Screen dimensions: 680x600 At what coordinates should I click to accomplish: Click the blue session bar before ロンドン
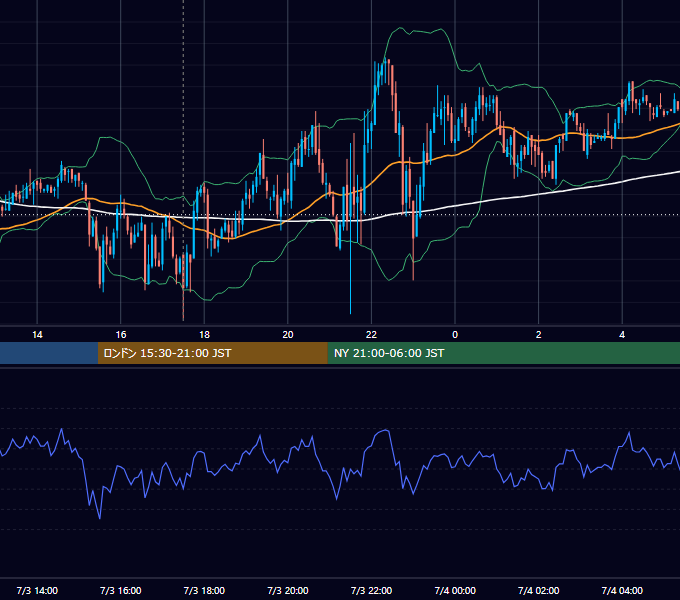(49, 353)
